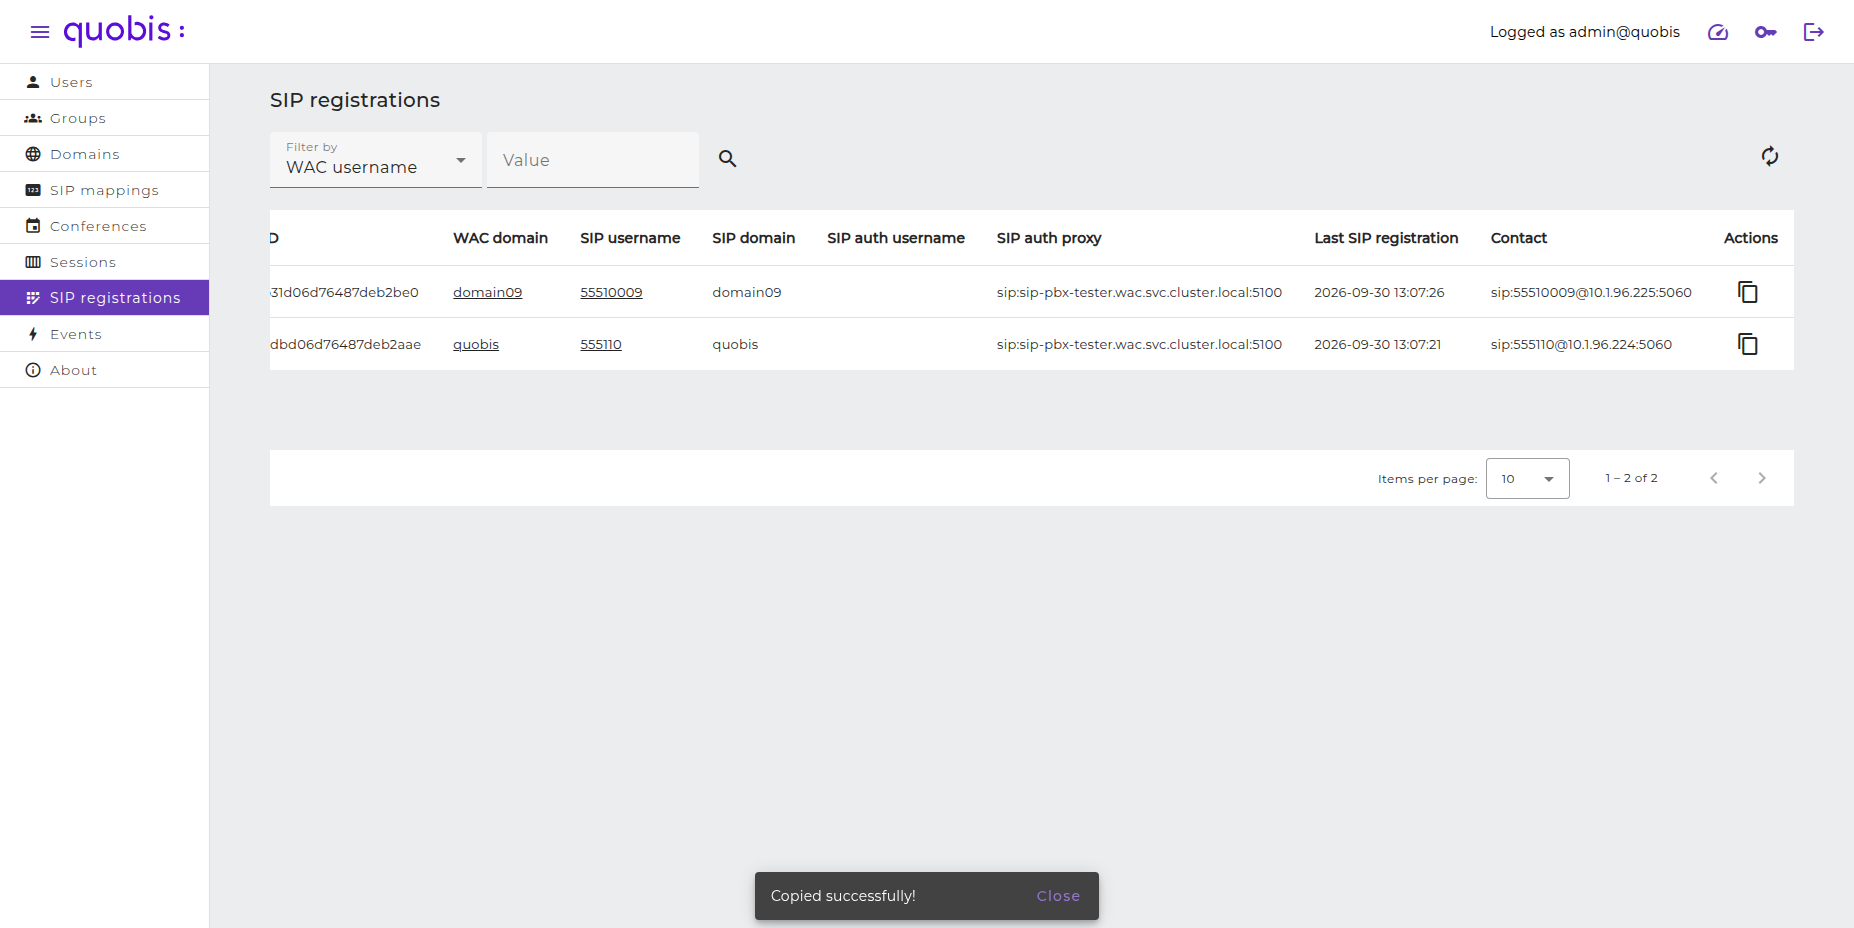Viewport: 1854px width, 928px height.
Task: Open Domains in the sidebar
Action: (105, 154)
